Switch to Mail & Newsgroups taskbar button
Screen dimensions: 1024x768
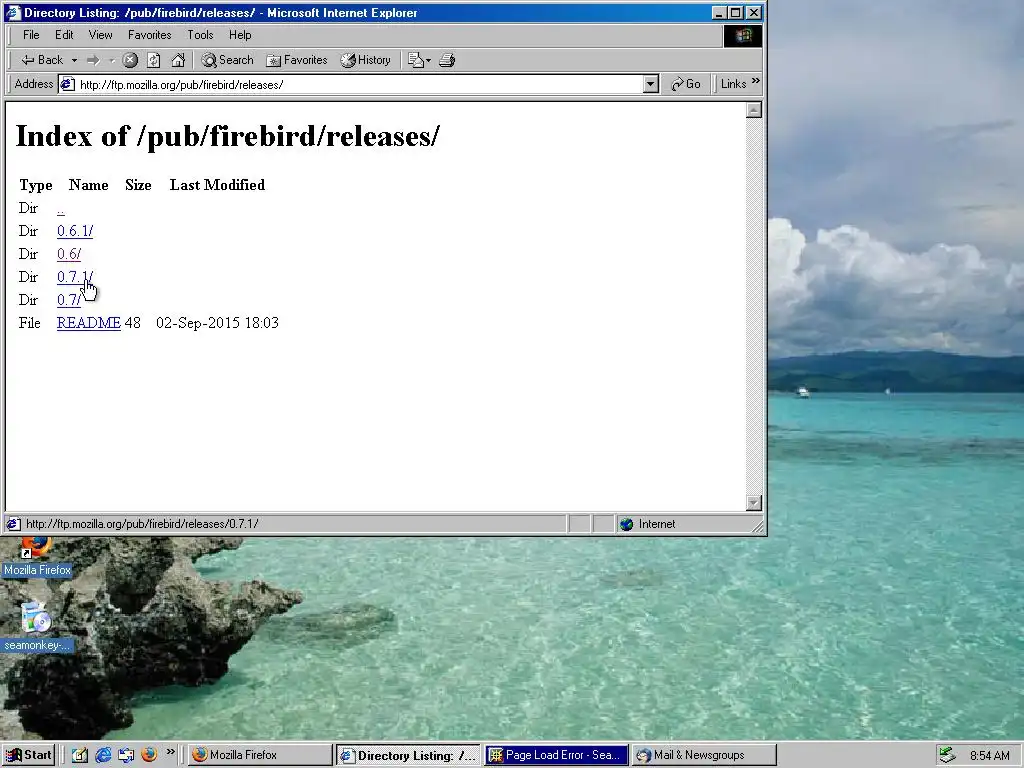704,755
